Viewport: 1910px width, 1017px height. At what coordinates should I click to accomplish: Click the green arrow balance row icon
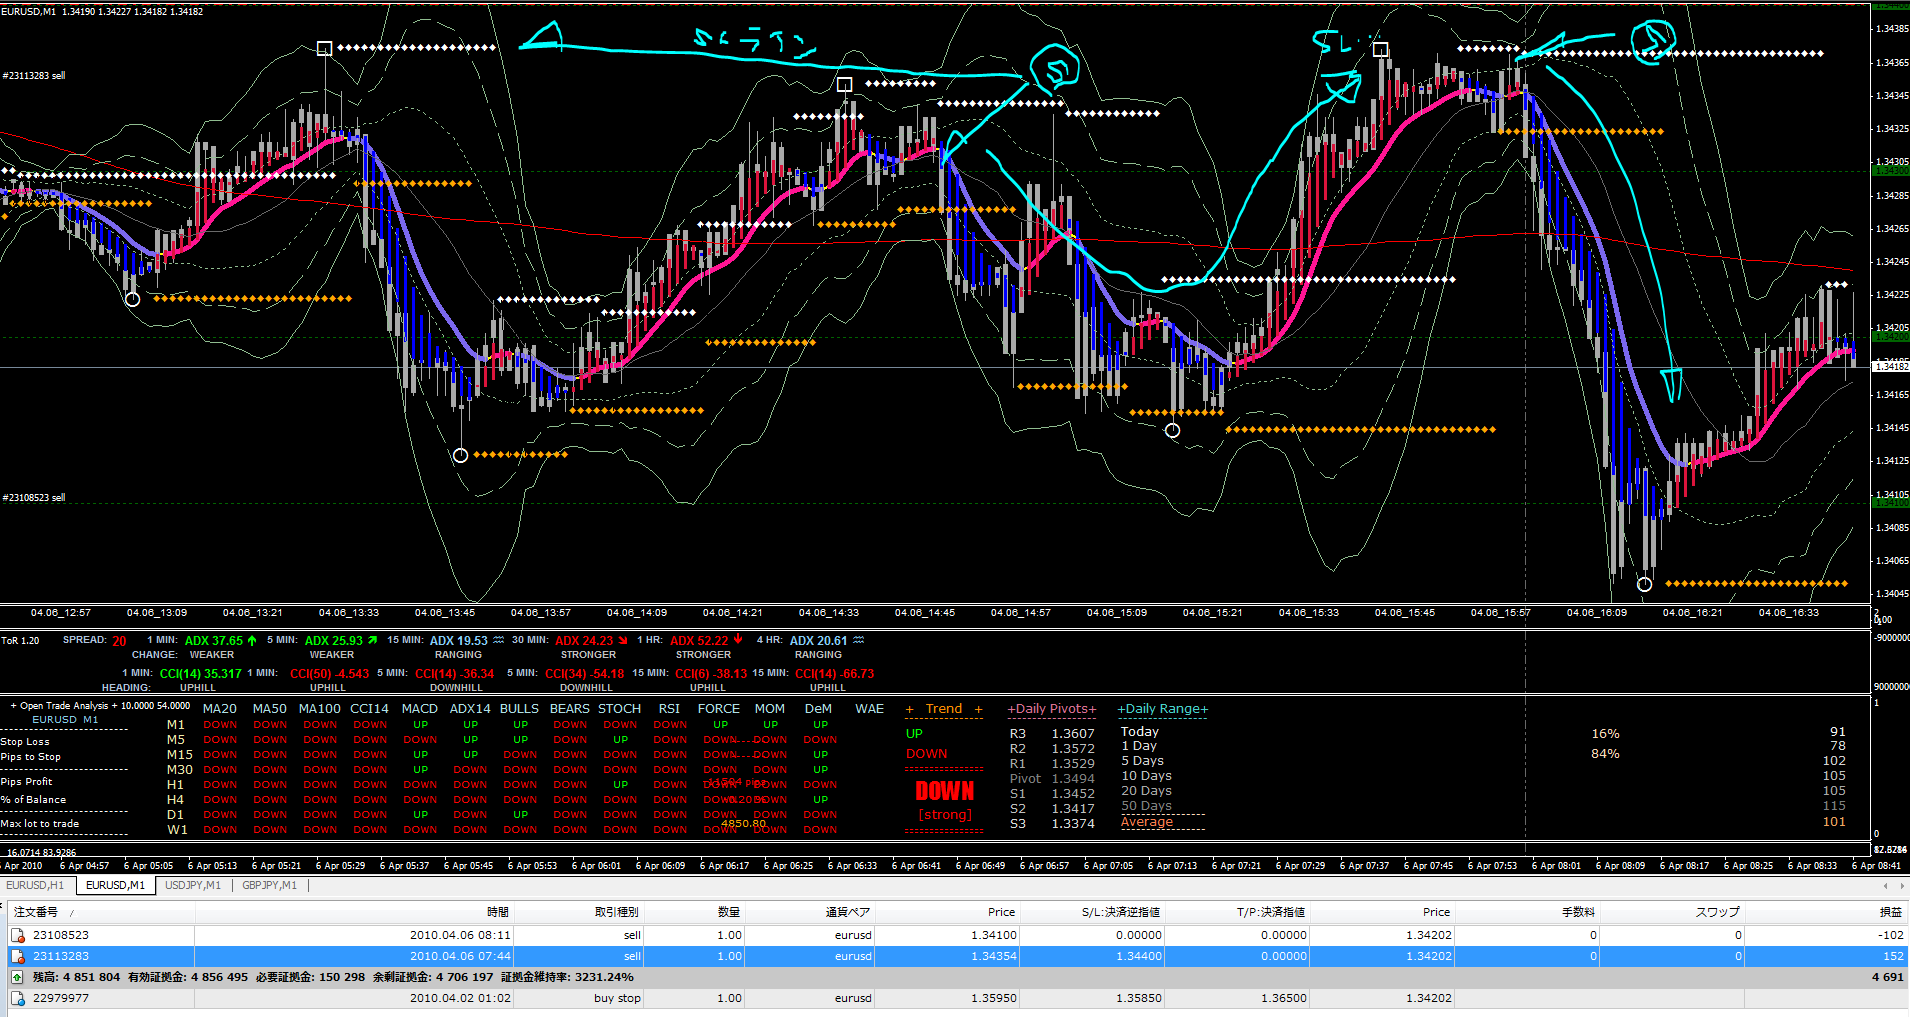click(17, 977)
